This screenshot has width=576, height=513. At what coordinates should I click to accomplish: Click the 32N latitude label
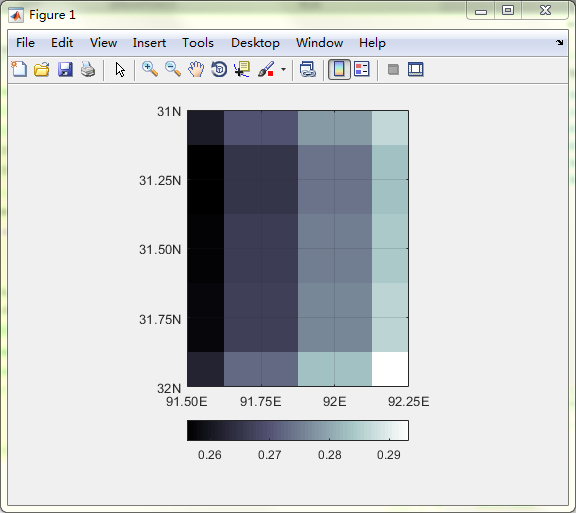click(x=169, y=388)
